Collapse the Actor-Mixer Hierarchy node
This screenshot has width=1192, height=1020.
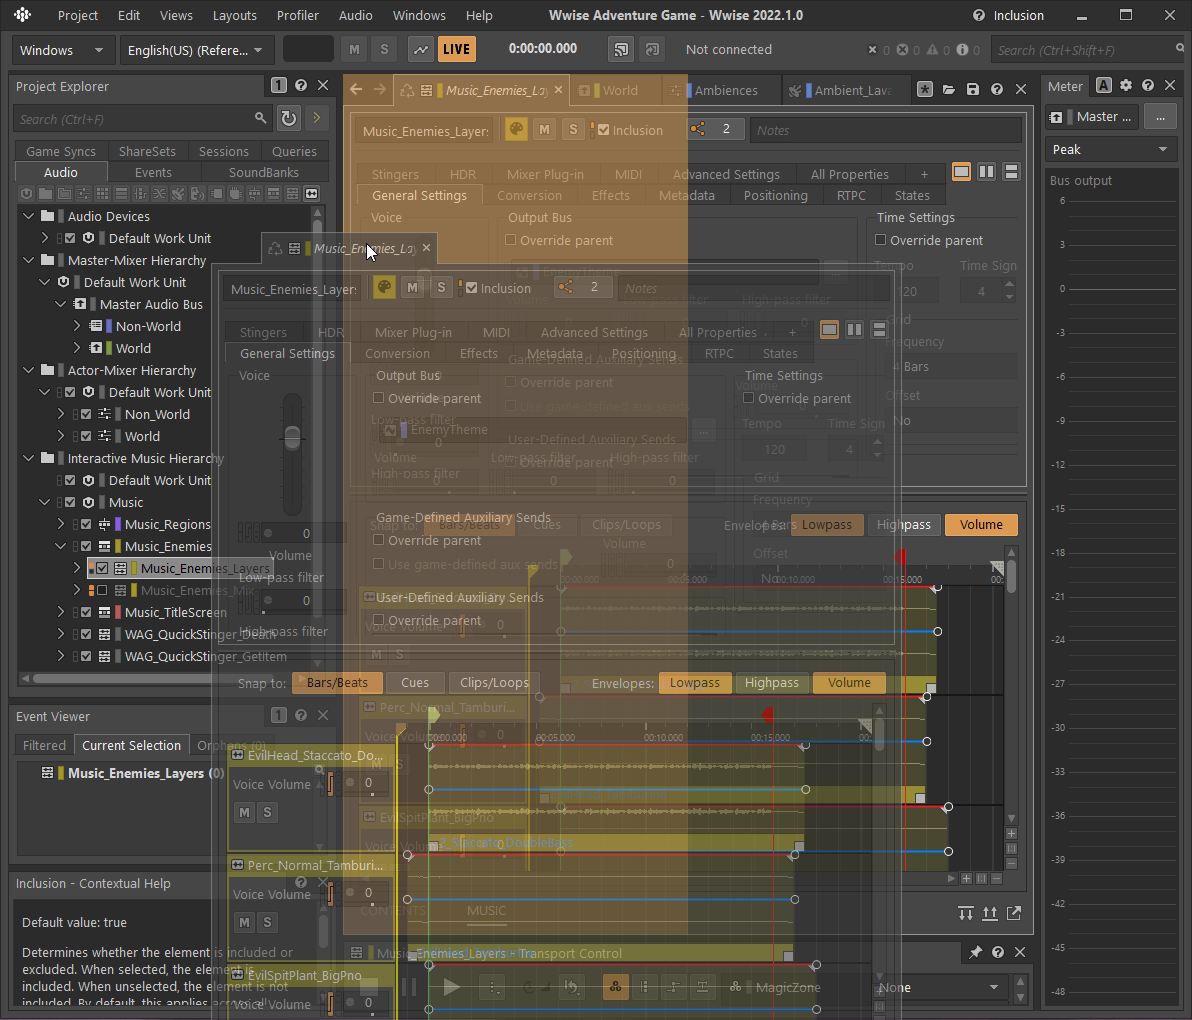click(x=28, y=371)
